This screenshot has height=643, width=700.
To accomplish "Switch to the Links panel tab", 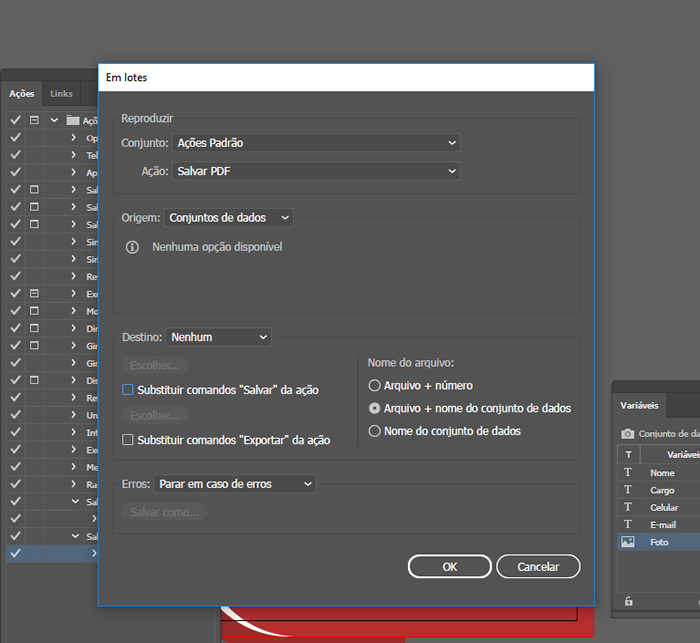I will [x=62, y=94].
